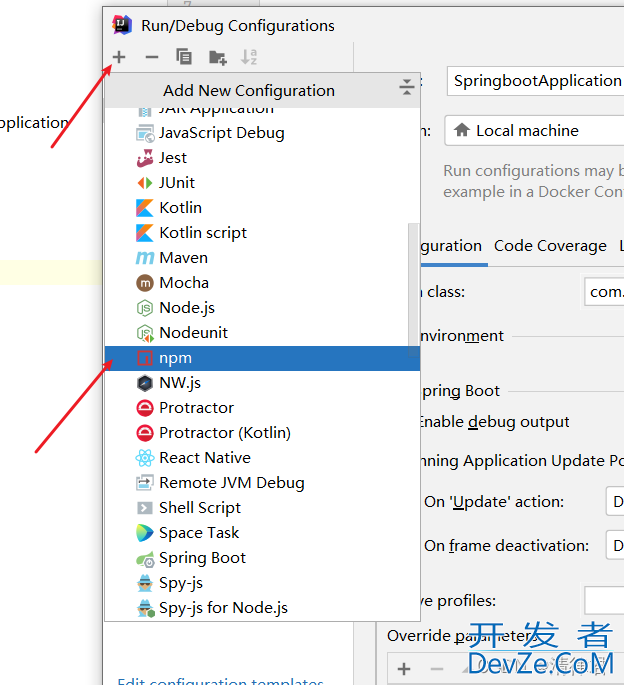Click the Spring Boot icon
Image resolution: width=624 pixels, height=685 pixels.
coord(145,558)
